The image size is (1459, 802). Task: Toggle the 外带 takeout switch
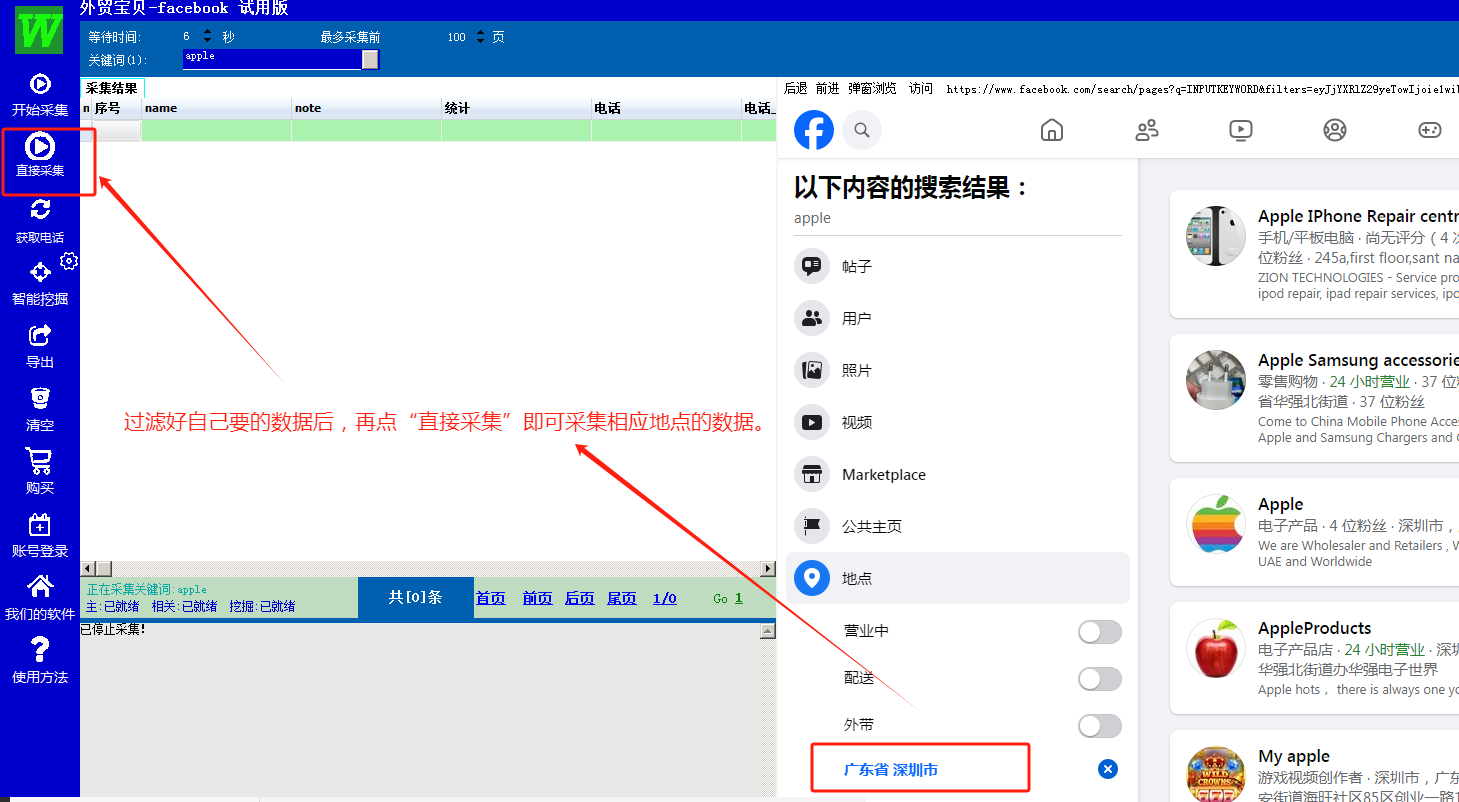coord(1100,726)
